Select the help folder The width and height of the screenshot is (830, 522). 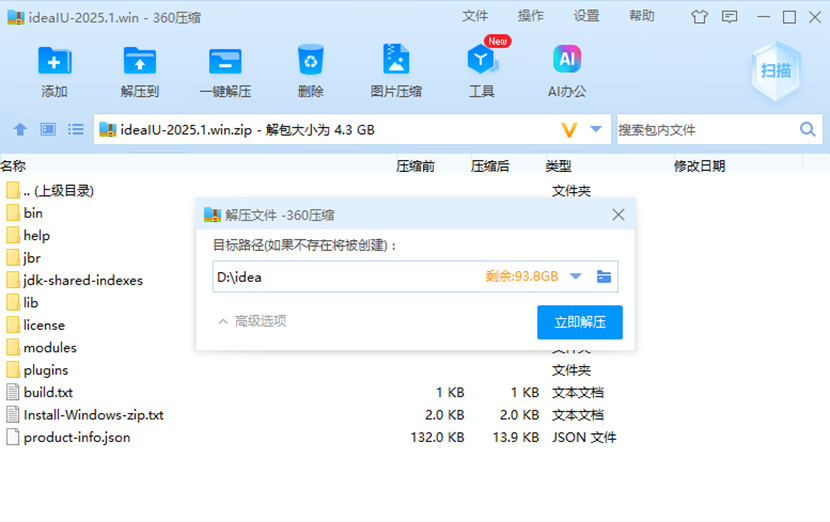pyautogui.click(x=29, y=236)
